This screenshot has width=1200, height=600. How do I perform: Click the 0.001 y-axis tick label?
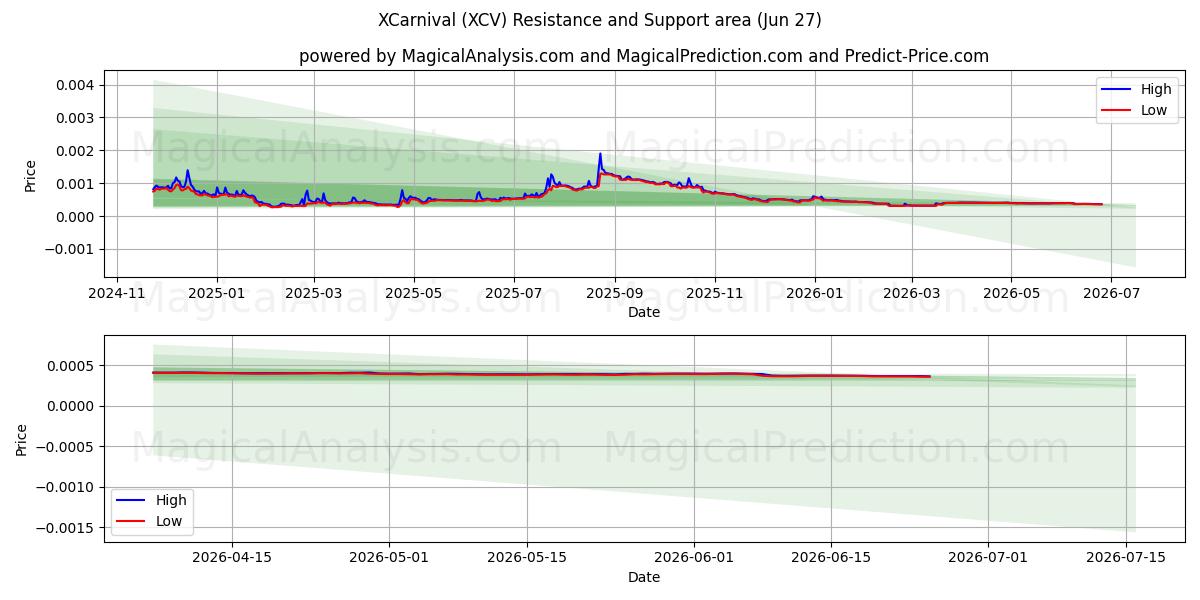click(76, 184)
